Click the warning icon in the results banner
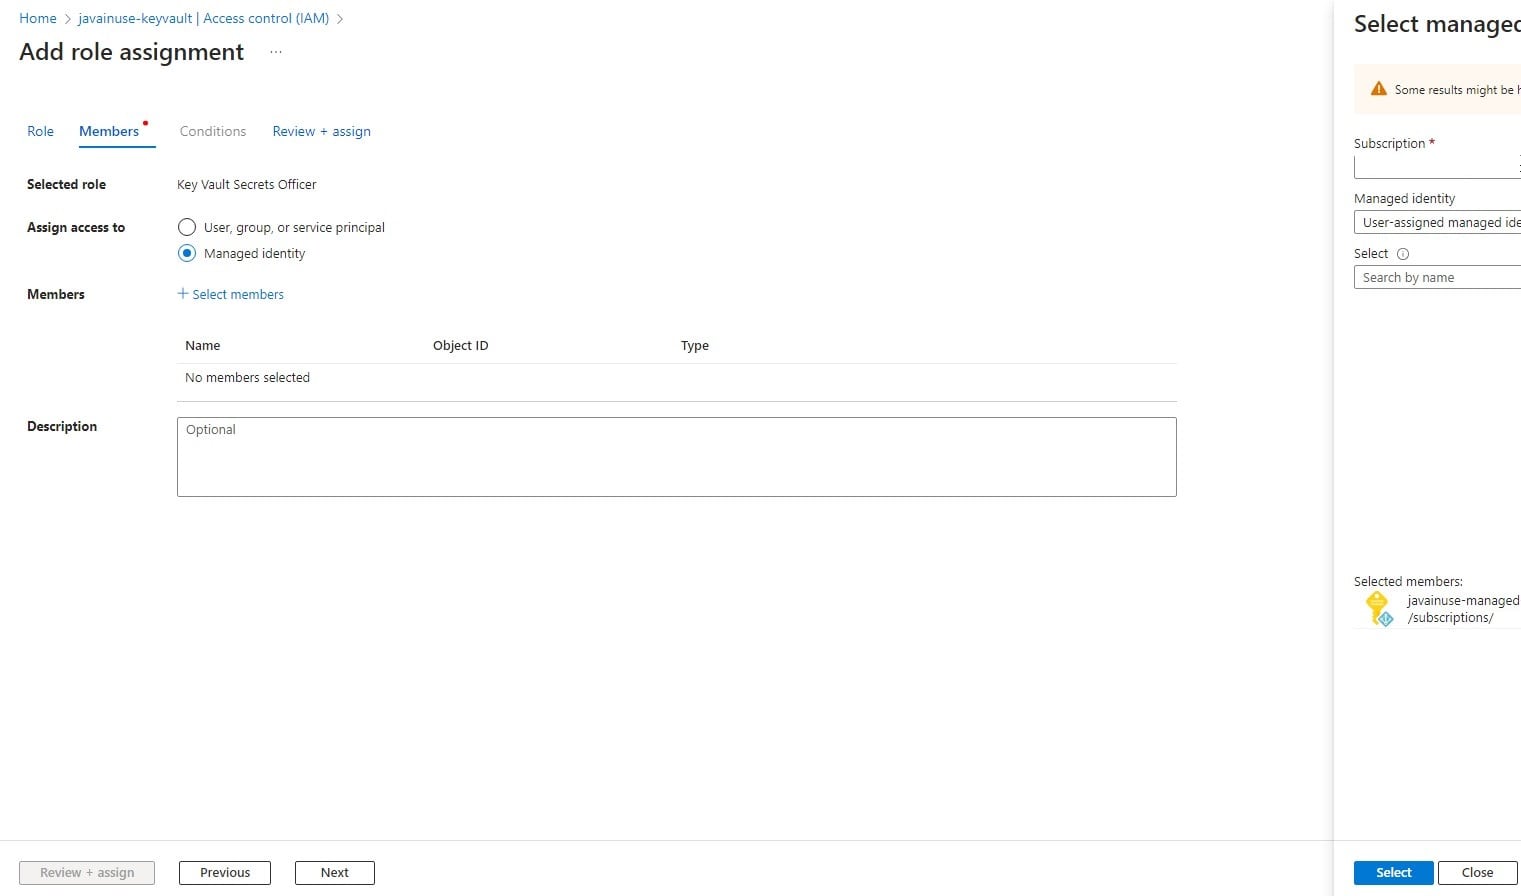 click(1378, 89)
